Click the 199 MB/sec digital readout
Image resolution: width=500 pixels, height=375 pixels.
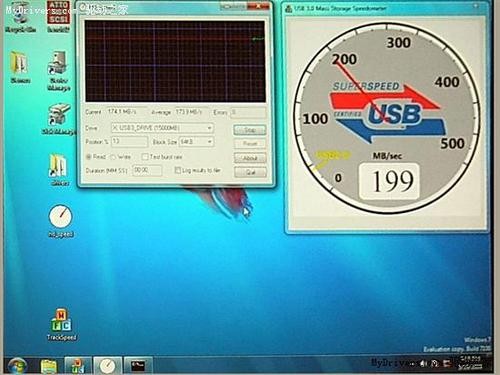[389, 182]
